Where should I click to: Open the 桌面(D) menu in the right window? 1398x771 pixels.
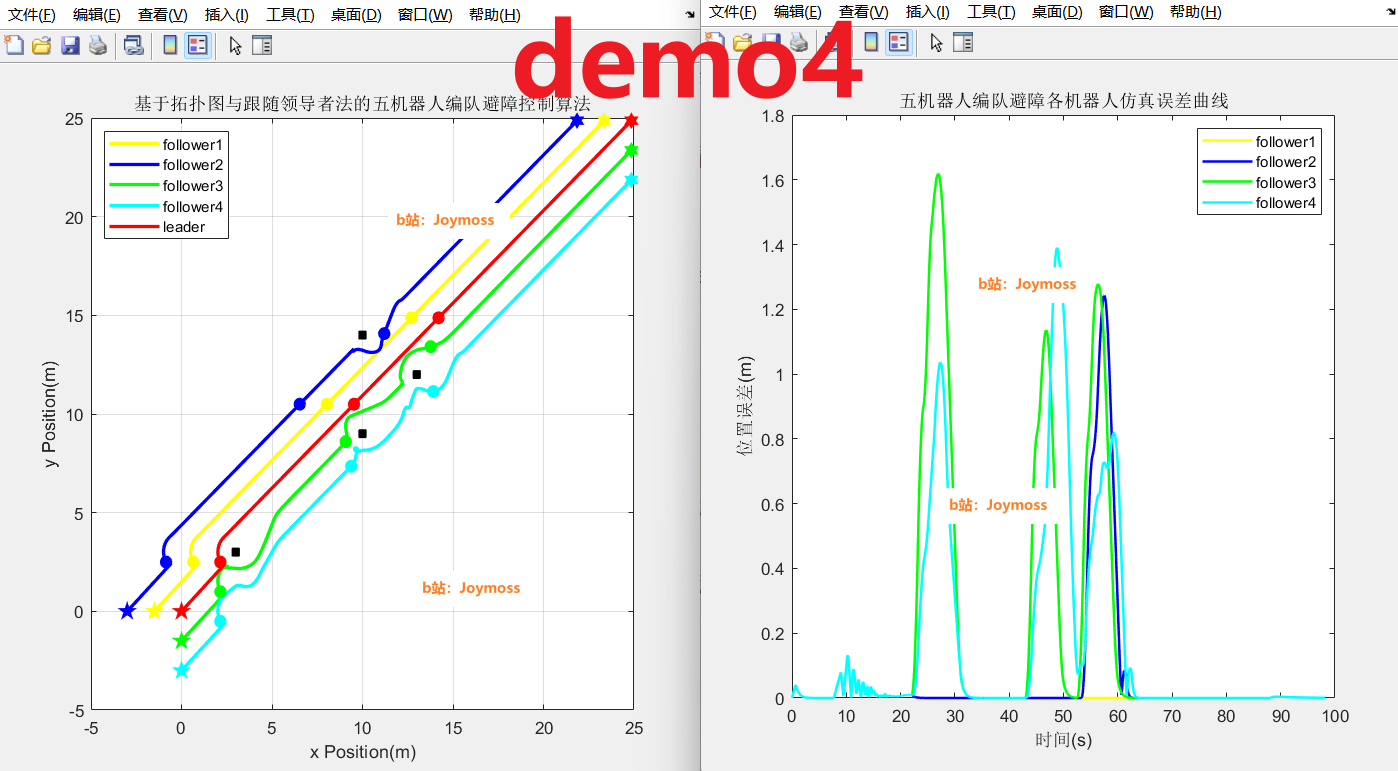click(1057, 12)
